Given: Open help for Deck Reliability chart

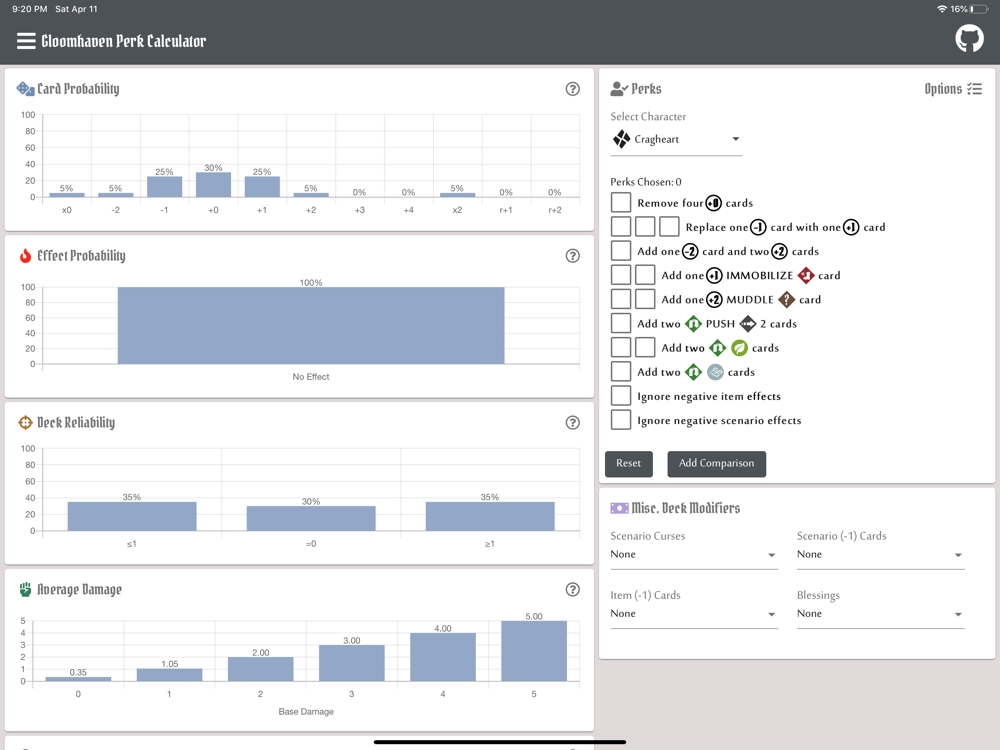Looking at the screenshot, I should [573, 423].
